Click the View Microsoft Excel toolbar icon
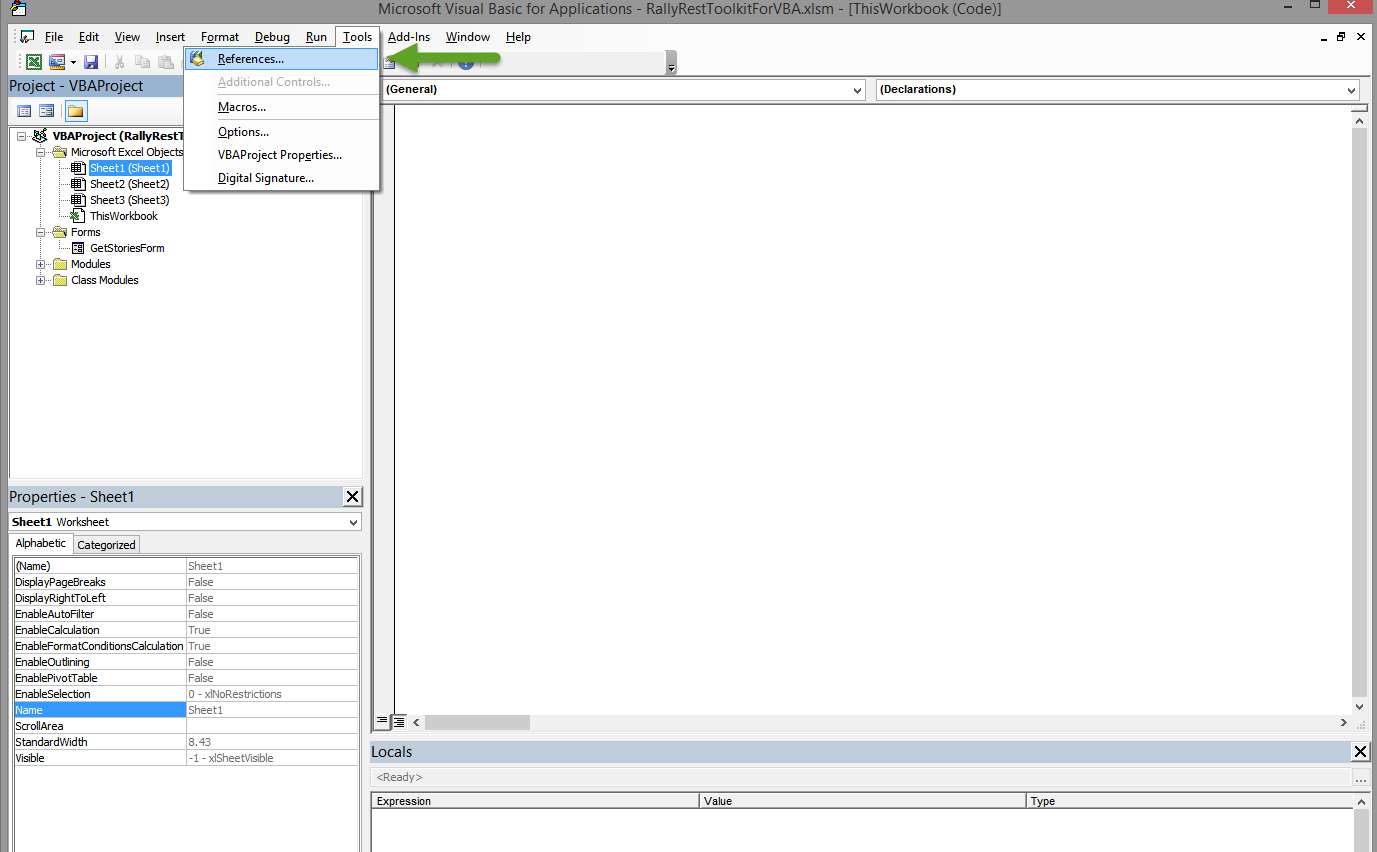Image resolution: width=1377 pixels, height=852 pixels. [x=34, y=61]
